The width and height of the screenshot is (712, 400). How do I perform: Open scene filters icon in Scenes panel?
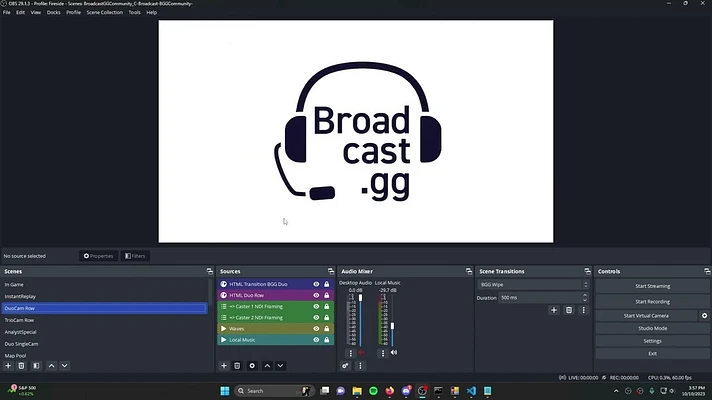tap(36, 365)
